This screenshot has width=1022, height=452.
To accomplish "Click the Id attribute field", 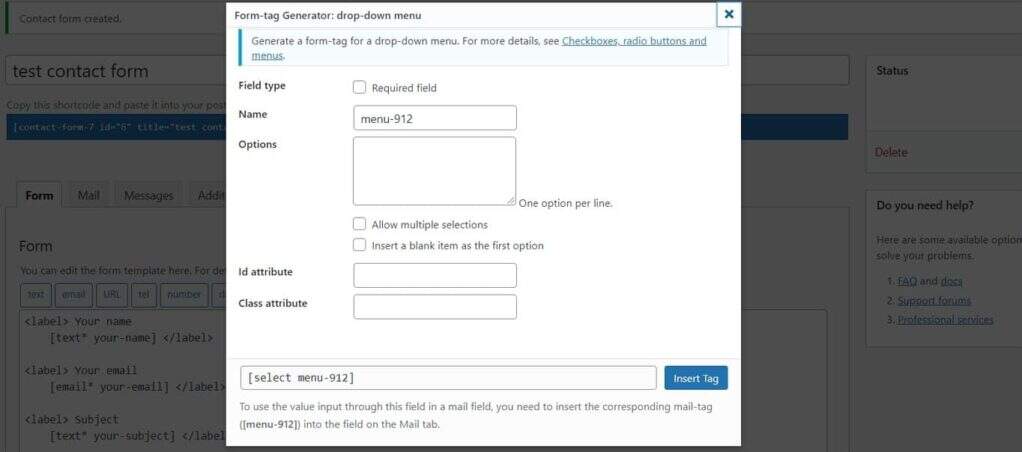I will [435, 275].
